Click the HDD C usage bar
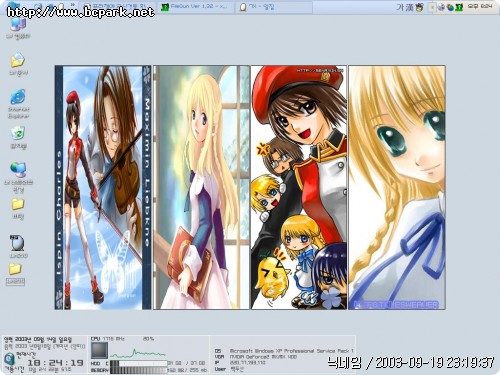The image size is (500, 375). [x=139, y=363]
